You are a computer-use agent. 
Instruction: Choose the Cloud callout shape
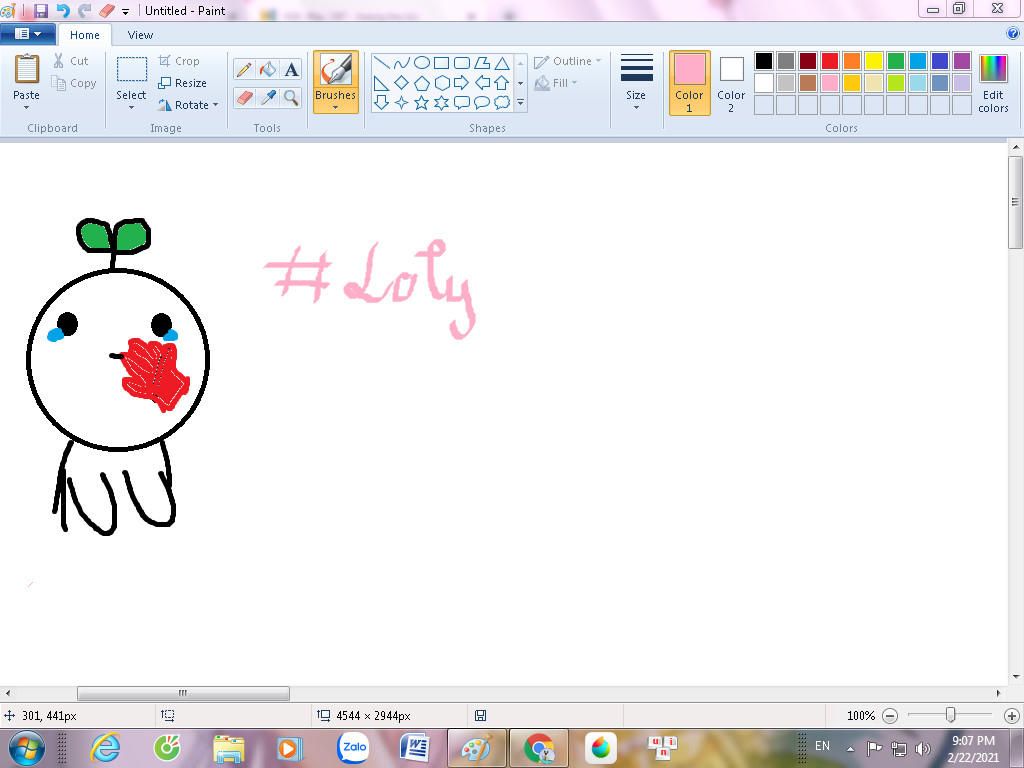(x=502, y=103)
